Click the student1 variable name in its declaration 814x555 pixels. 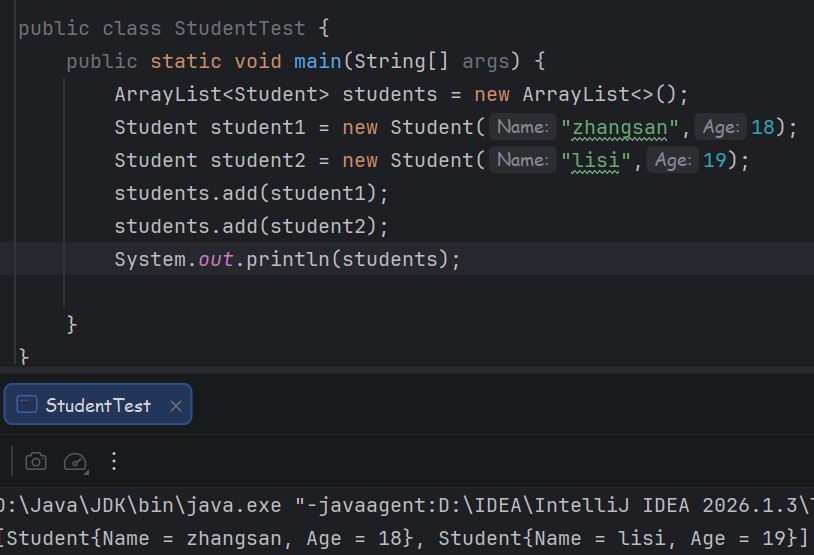[257, 128]
